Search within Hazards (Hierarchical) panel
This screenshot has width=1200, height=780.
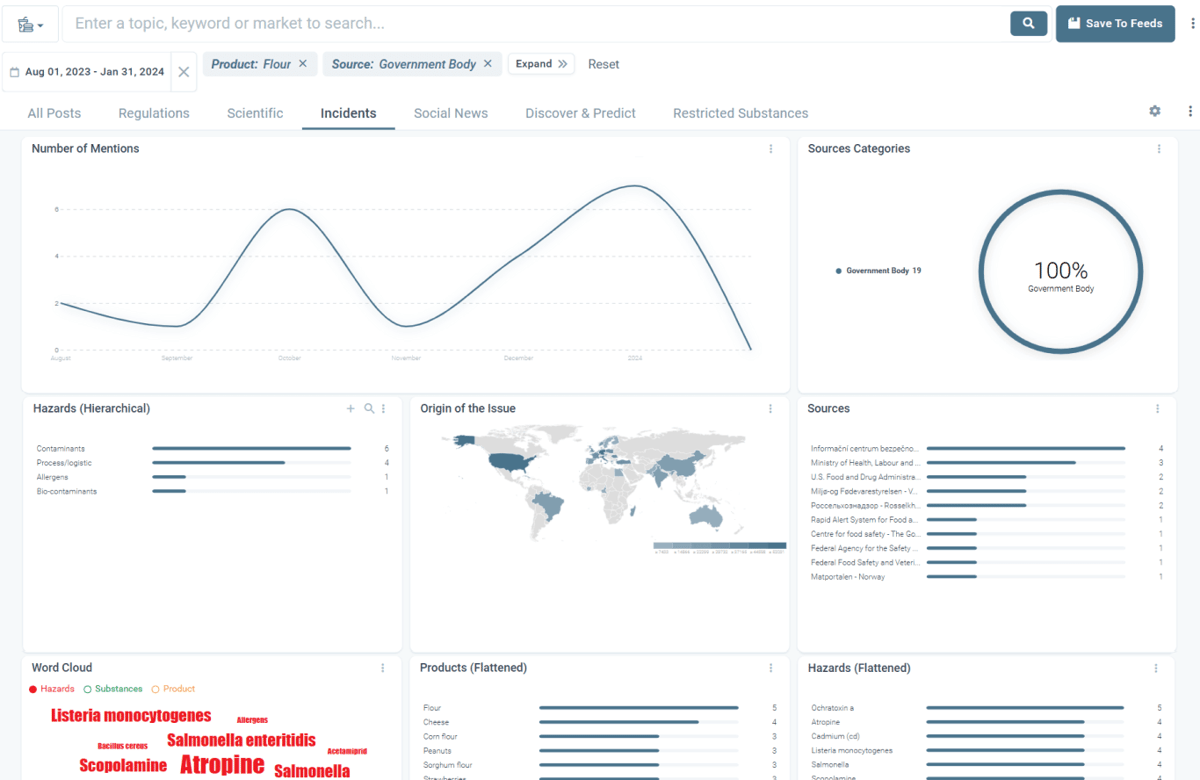369,409
